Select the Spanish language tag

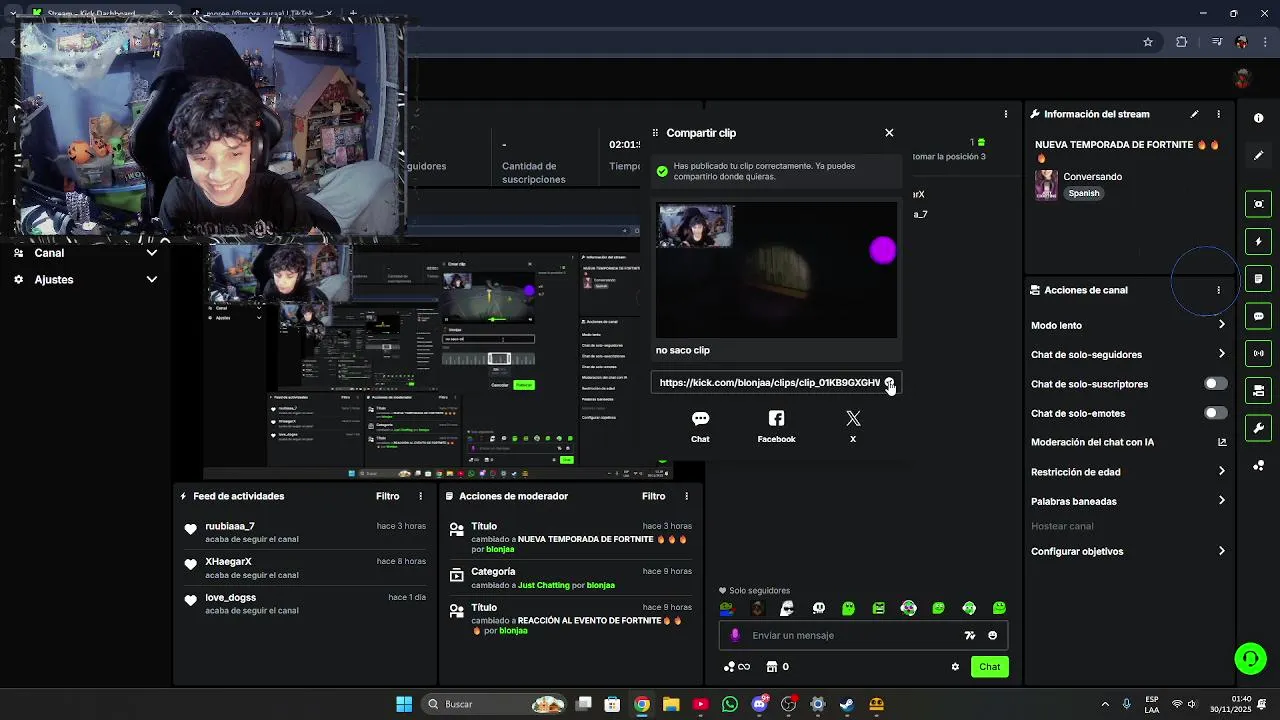coord(1084,193)
